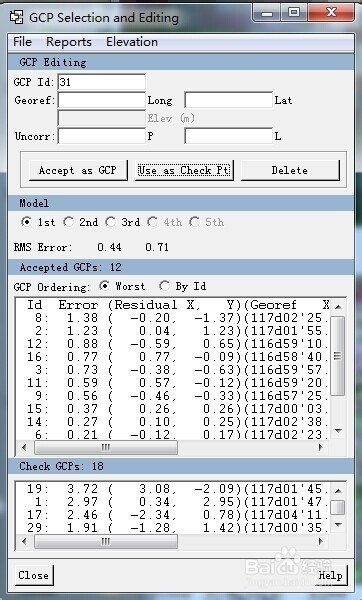Click check GCPs horizontal scrollbar thumb
362x600 pixels.
106,541
